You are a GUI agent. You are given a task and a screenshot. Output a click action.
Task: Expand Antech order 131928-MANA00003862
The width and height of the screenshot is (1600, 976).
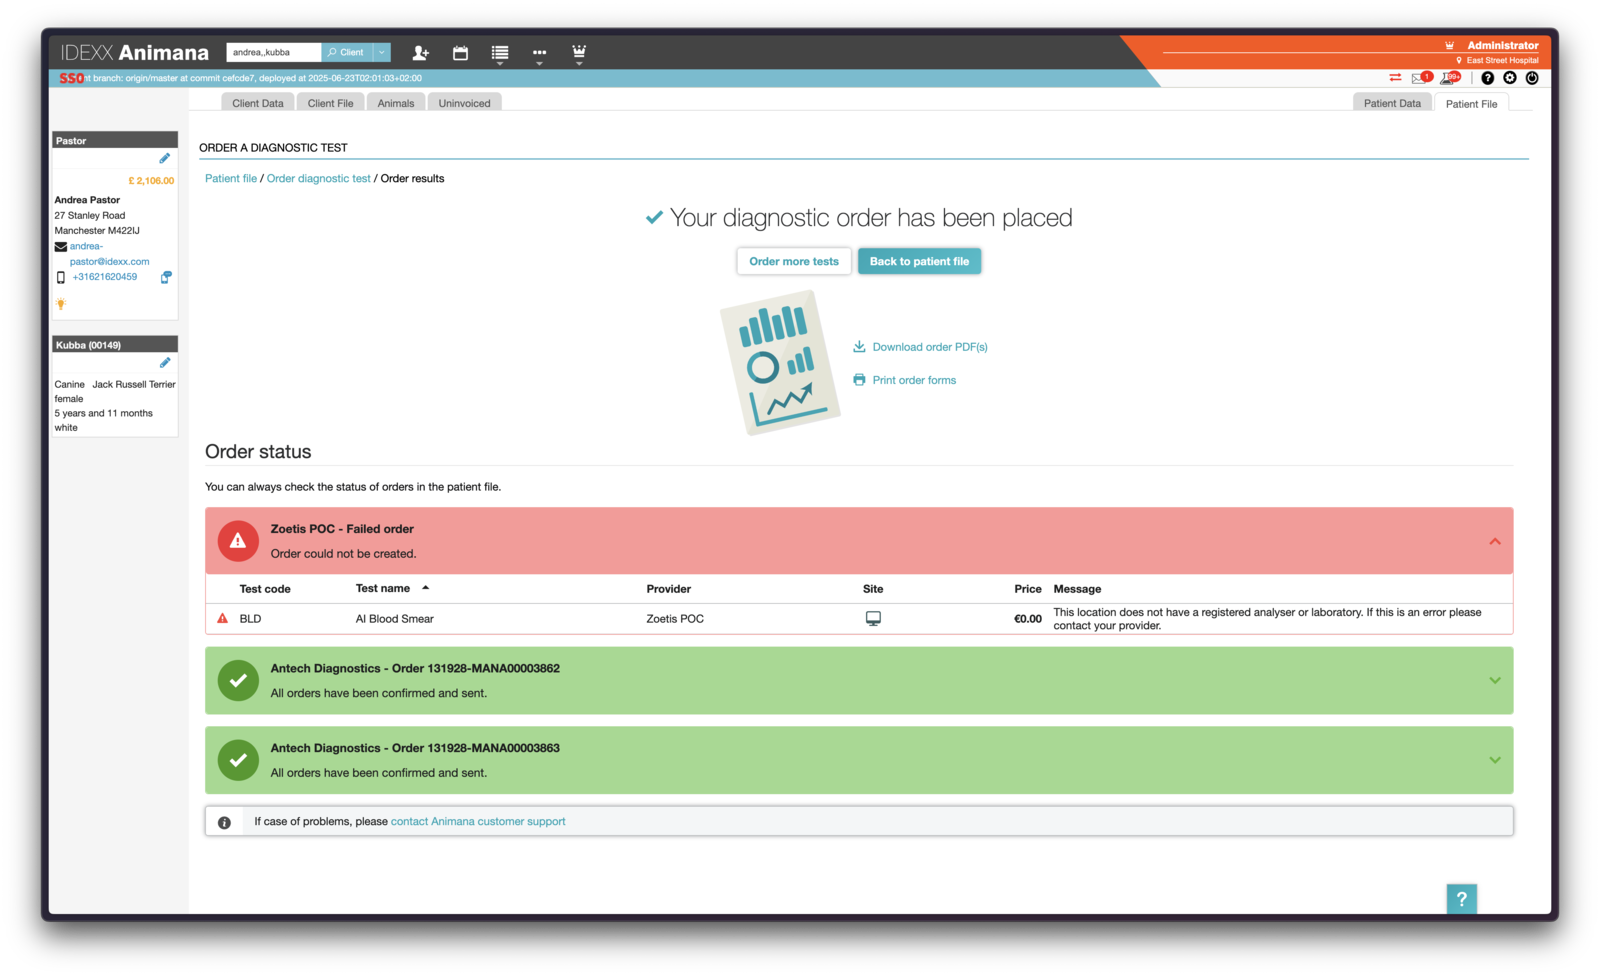1495,681
